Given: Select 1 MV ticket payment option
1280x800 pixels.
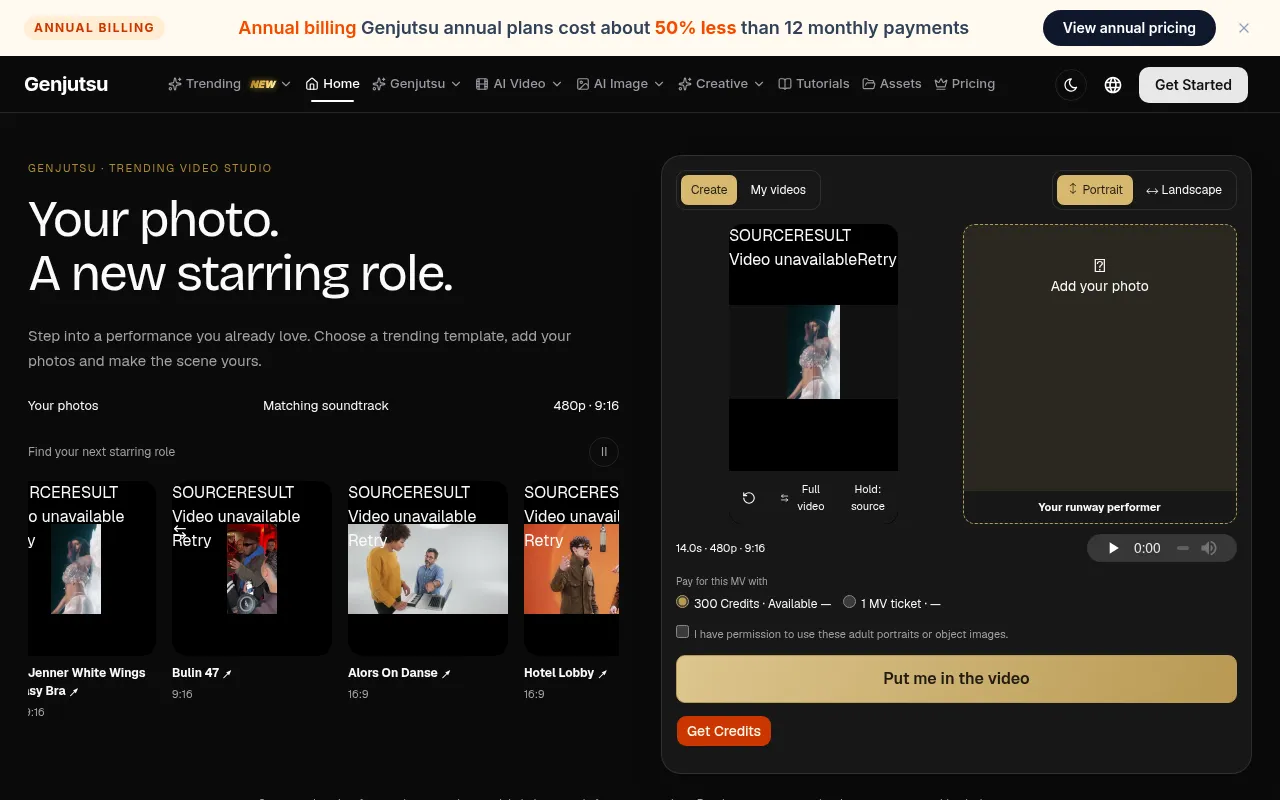Looking at the screenshot, I should pos(850,602).
